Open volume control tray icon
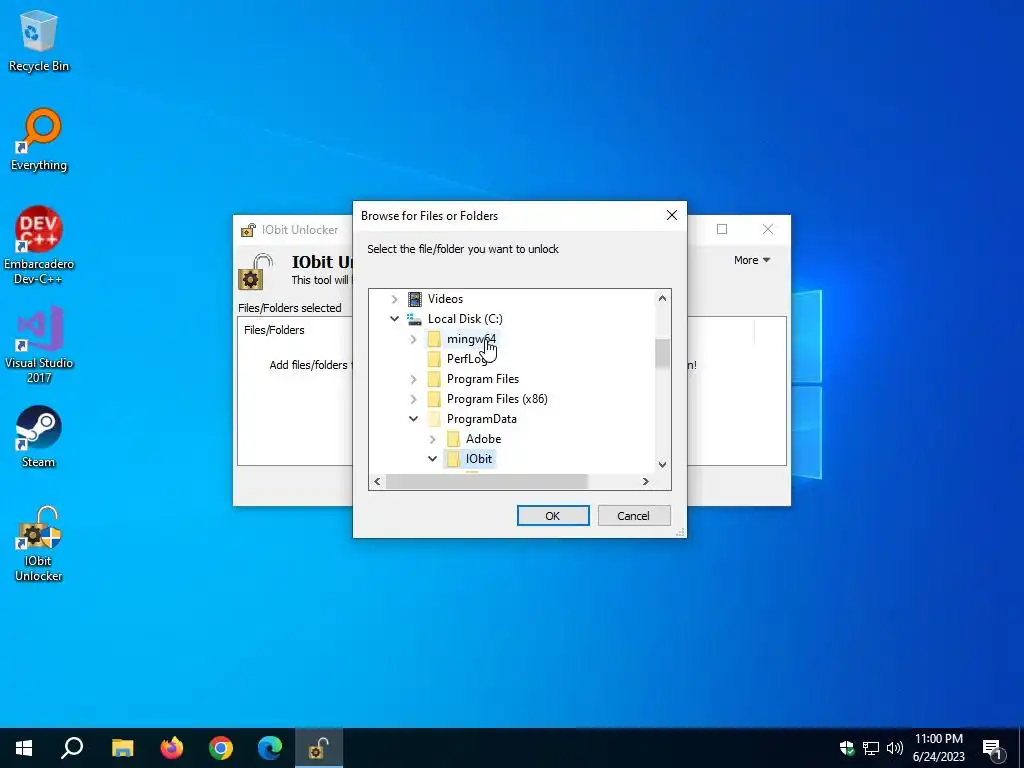This screenshot has height=768, width=1024. click(x=895, y=748)
